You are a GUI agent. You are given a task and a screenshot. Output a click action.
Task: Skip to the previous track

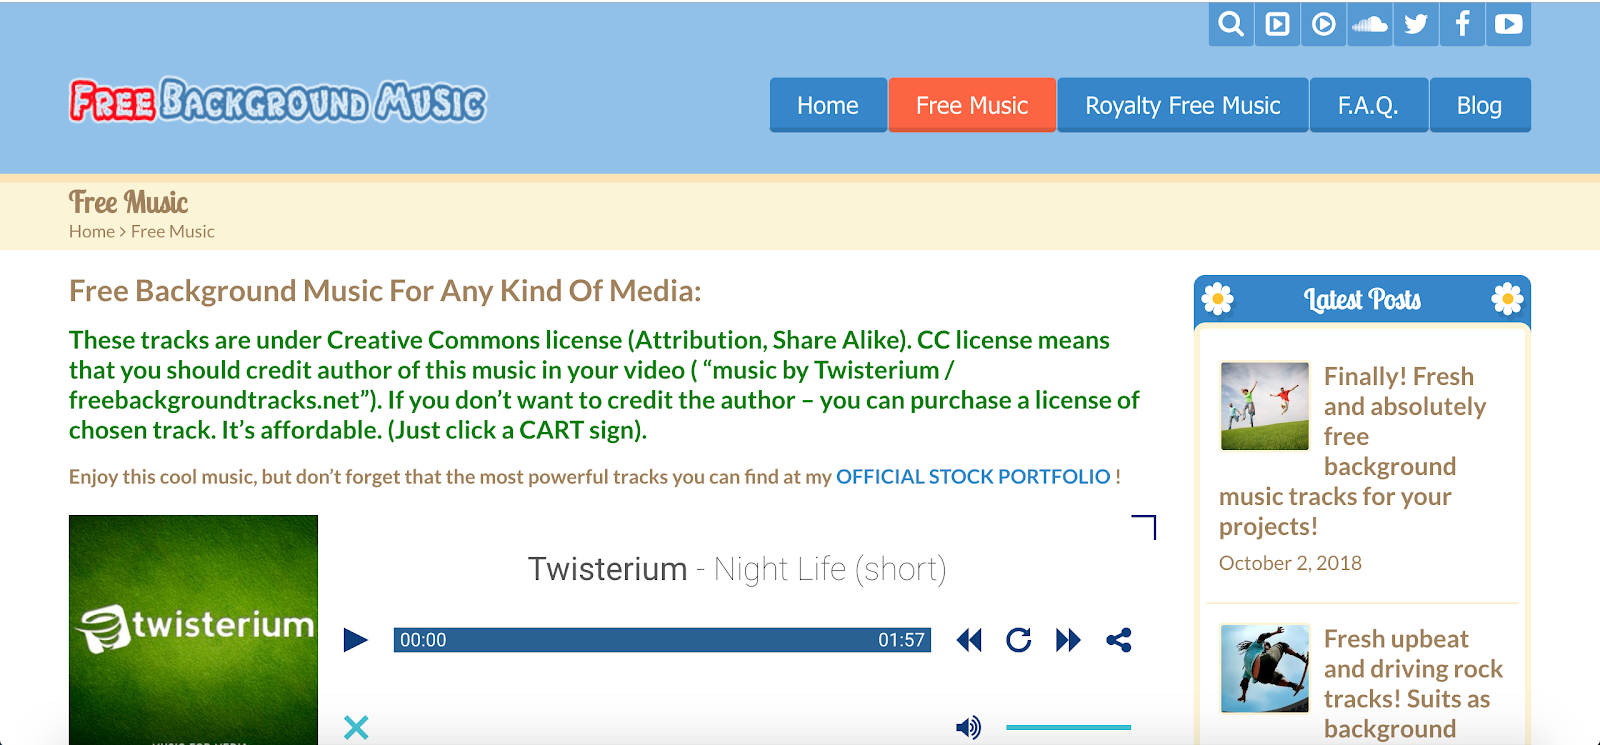[969, 640]
